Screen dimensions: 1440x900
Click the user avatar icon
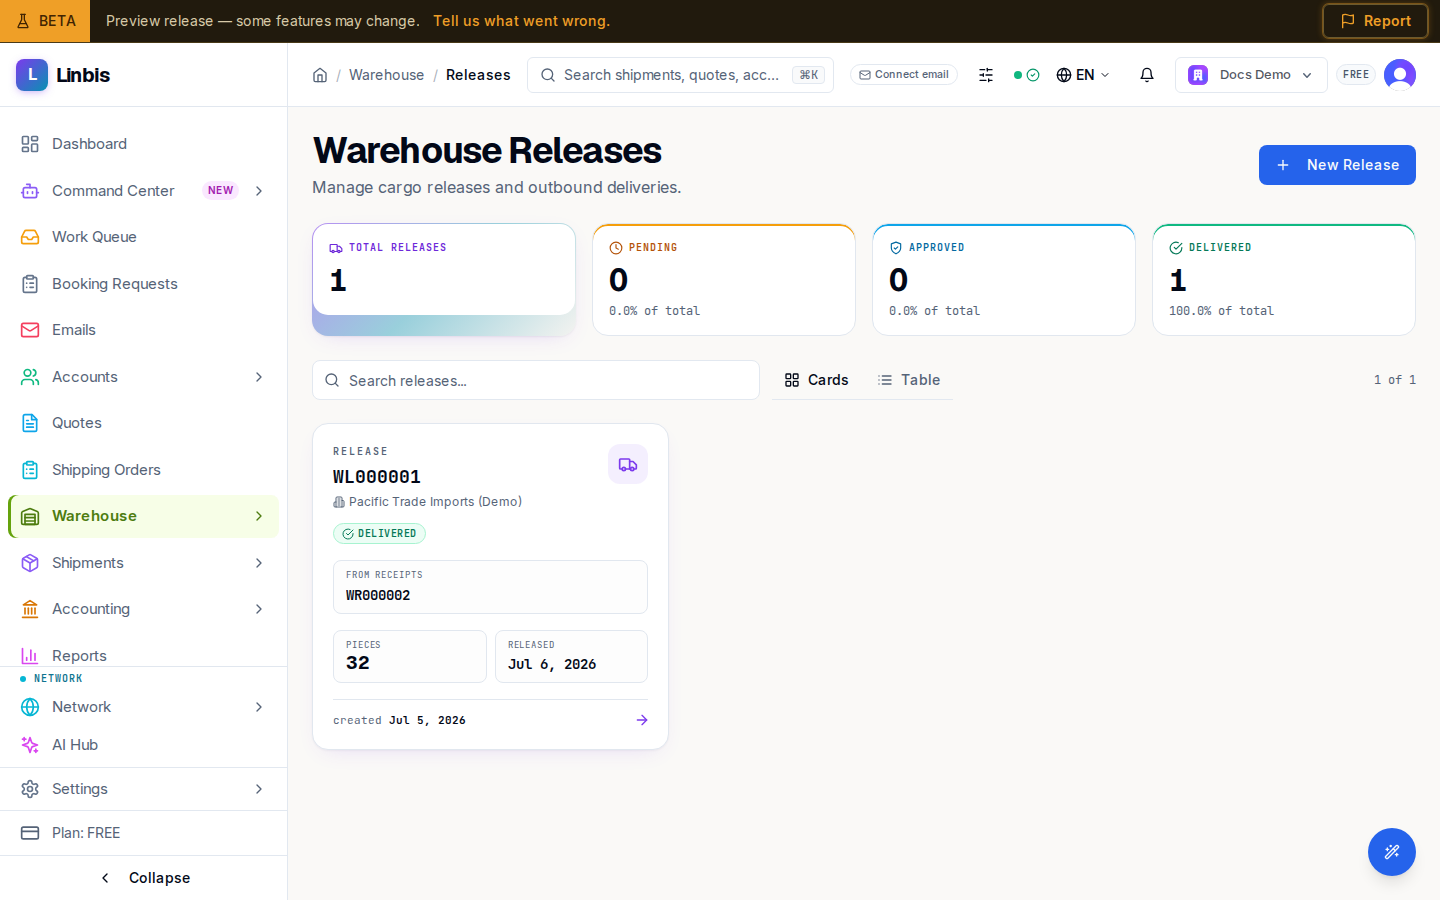(1400, 75)
